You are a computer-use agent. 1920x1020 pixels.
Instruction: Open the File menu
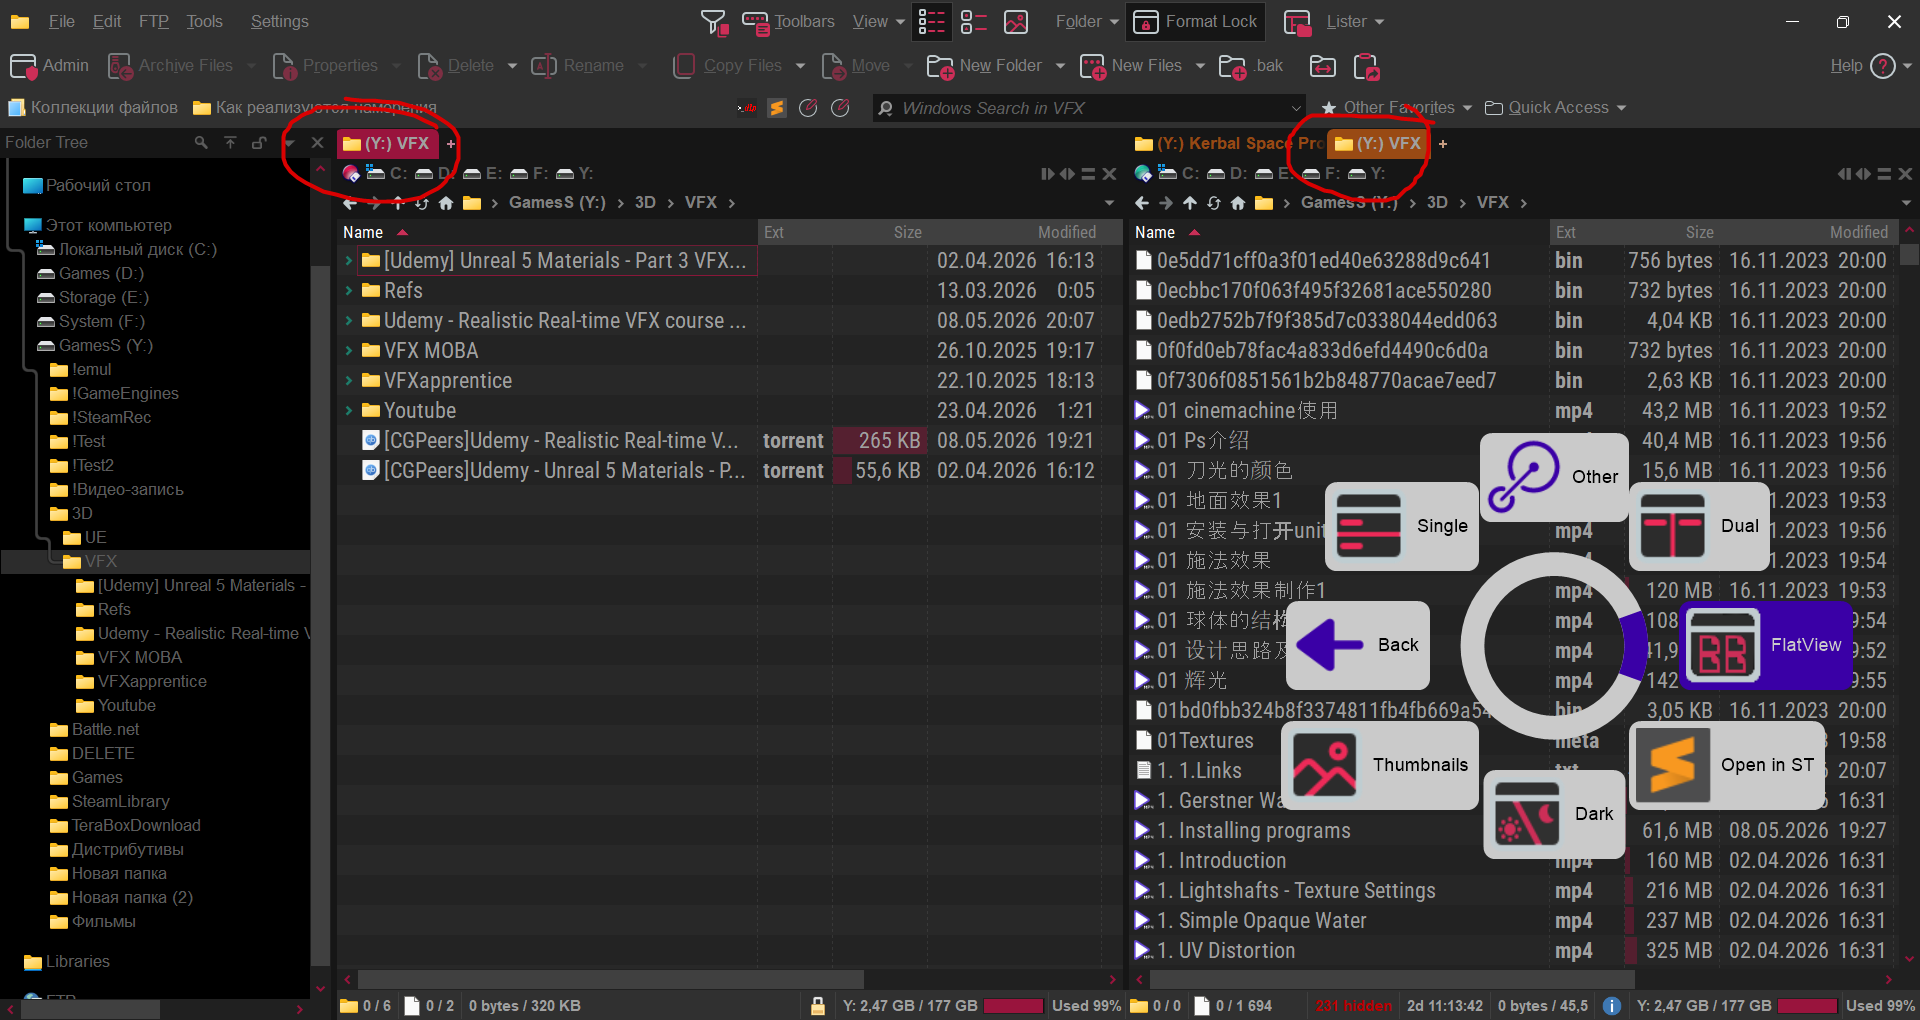[x=62, y=22]
